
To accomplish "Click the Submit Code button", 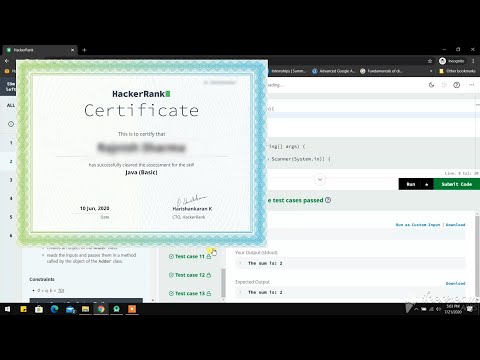I will (456, 184).
